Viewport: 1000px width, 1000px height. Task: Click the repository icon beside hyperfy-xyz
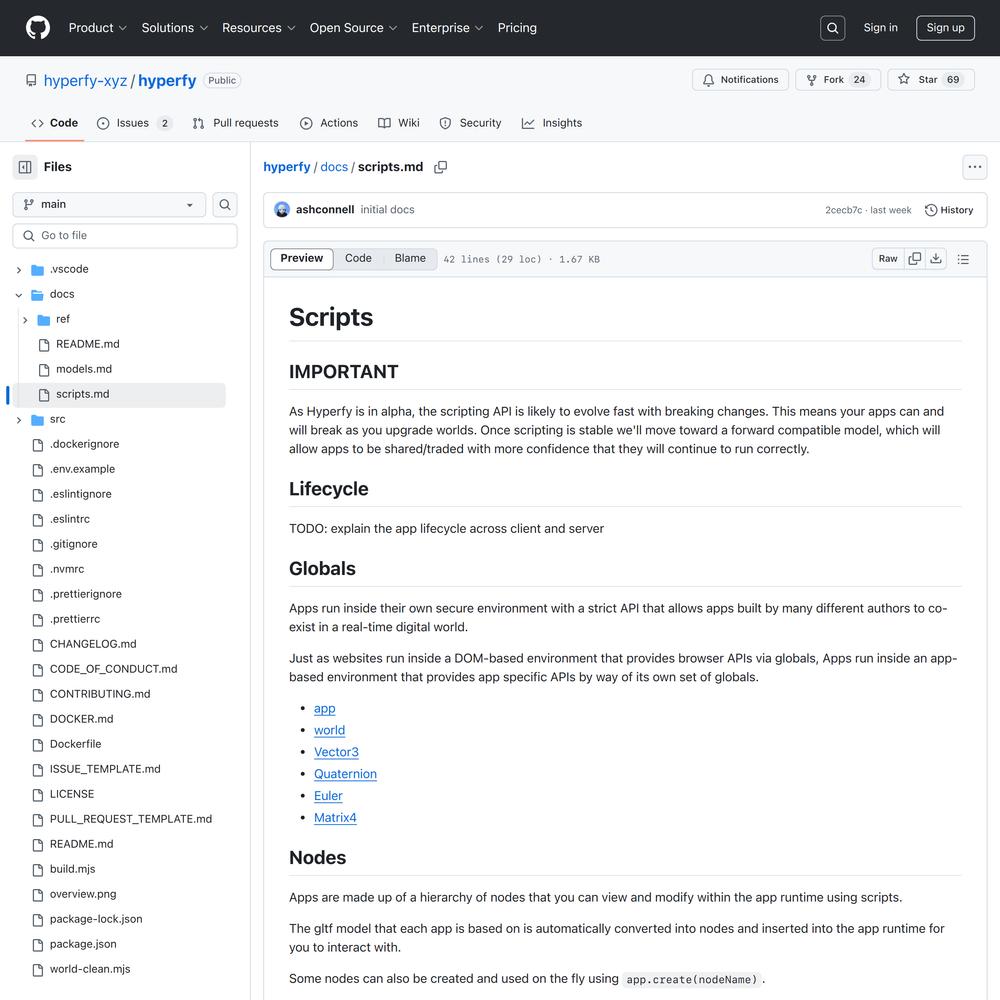pos(31,80)
